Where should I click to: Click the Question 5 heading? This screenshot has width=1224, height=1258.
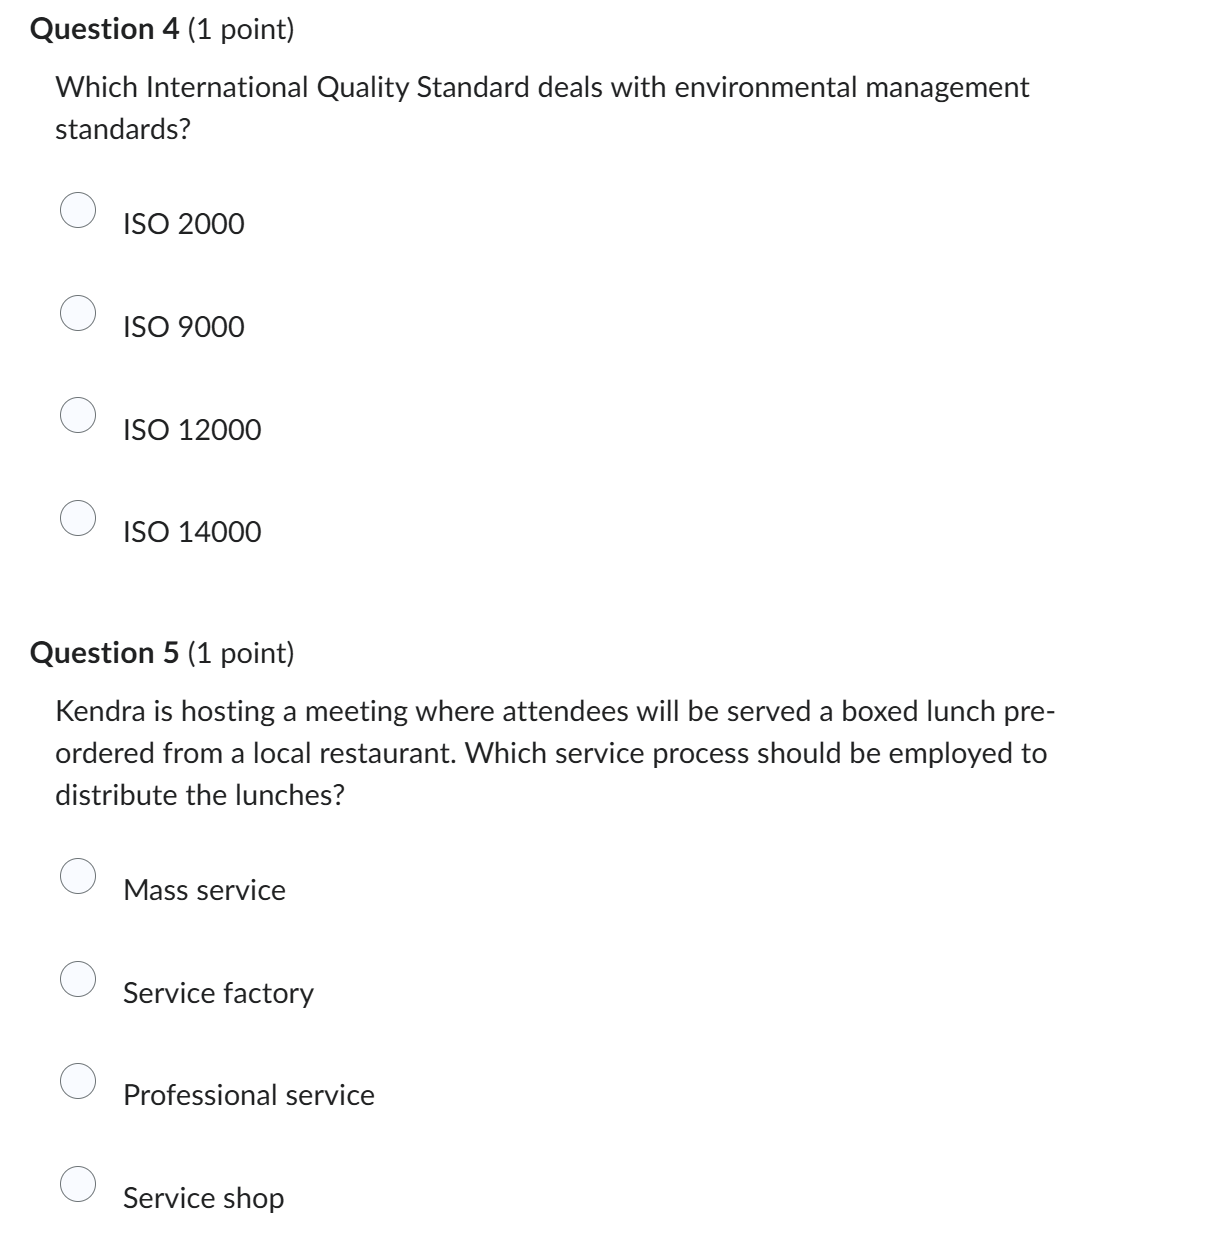point(164,653)
